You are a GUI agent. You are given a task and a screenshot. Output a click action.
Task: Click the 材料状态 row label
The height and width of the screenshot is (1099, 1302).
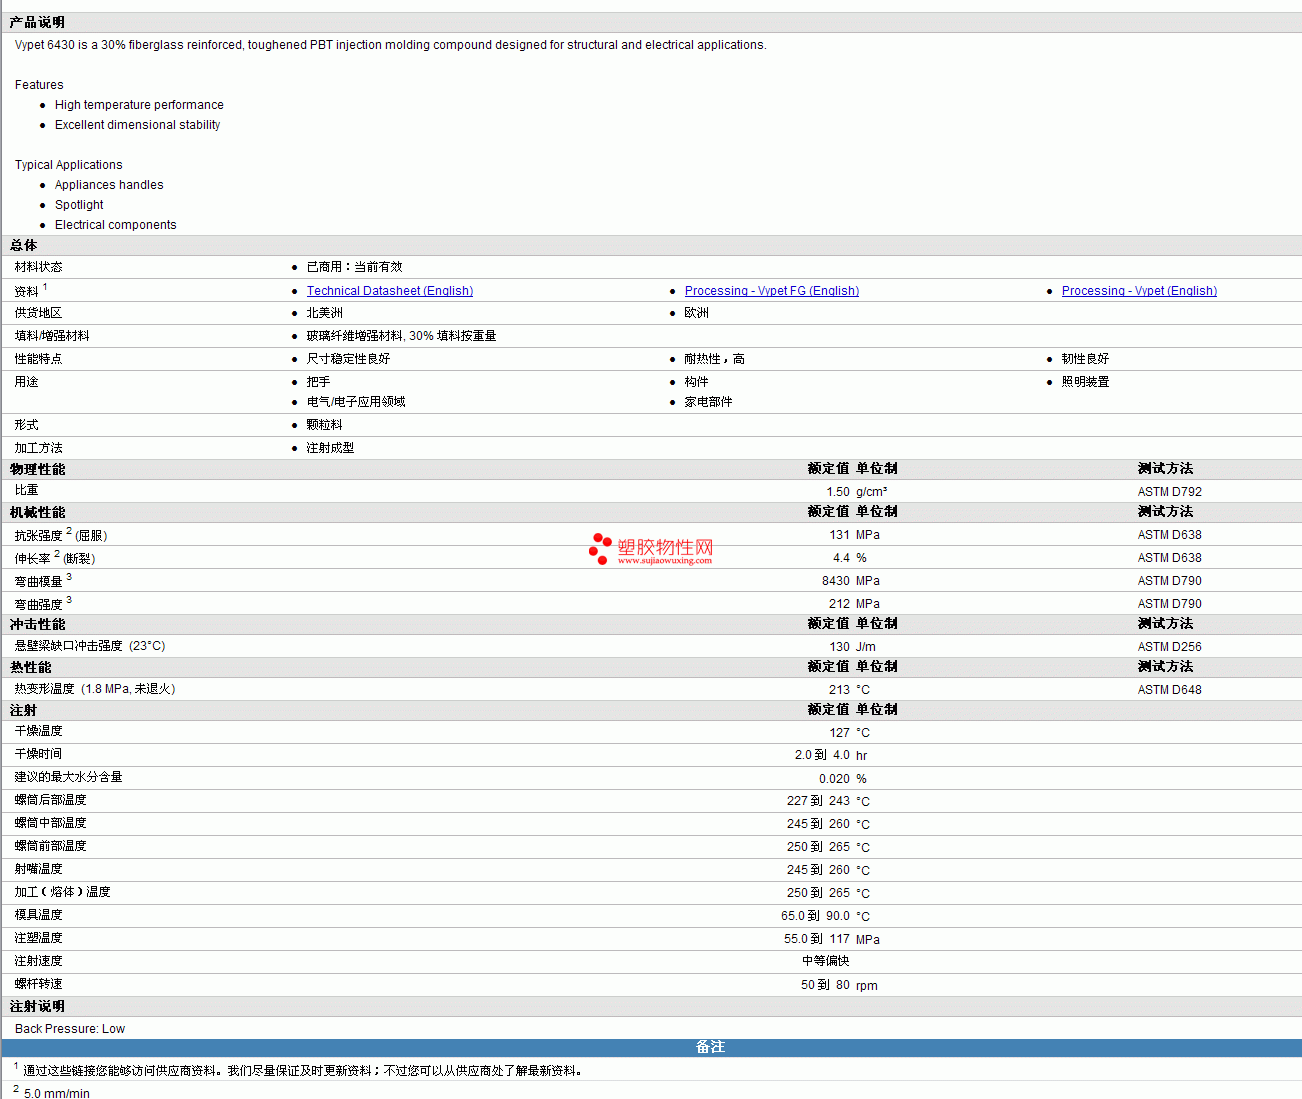[x=38, y=267]
